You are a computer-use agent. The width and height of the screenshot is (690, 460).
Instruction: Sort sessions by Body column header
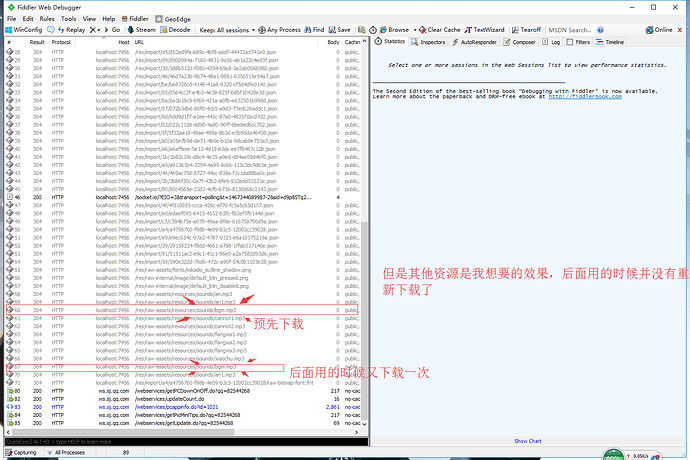(x=330, y=42)
